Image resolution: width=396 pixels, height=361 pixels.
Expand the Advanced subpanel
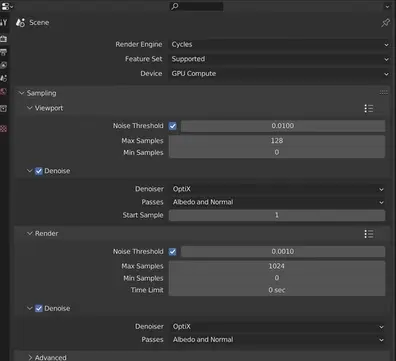click(30, 357)
